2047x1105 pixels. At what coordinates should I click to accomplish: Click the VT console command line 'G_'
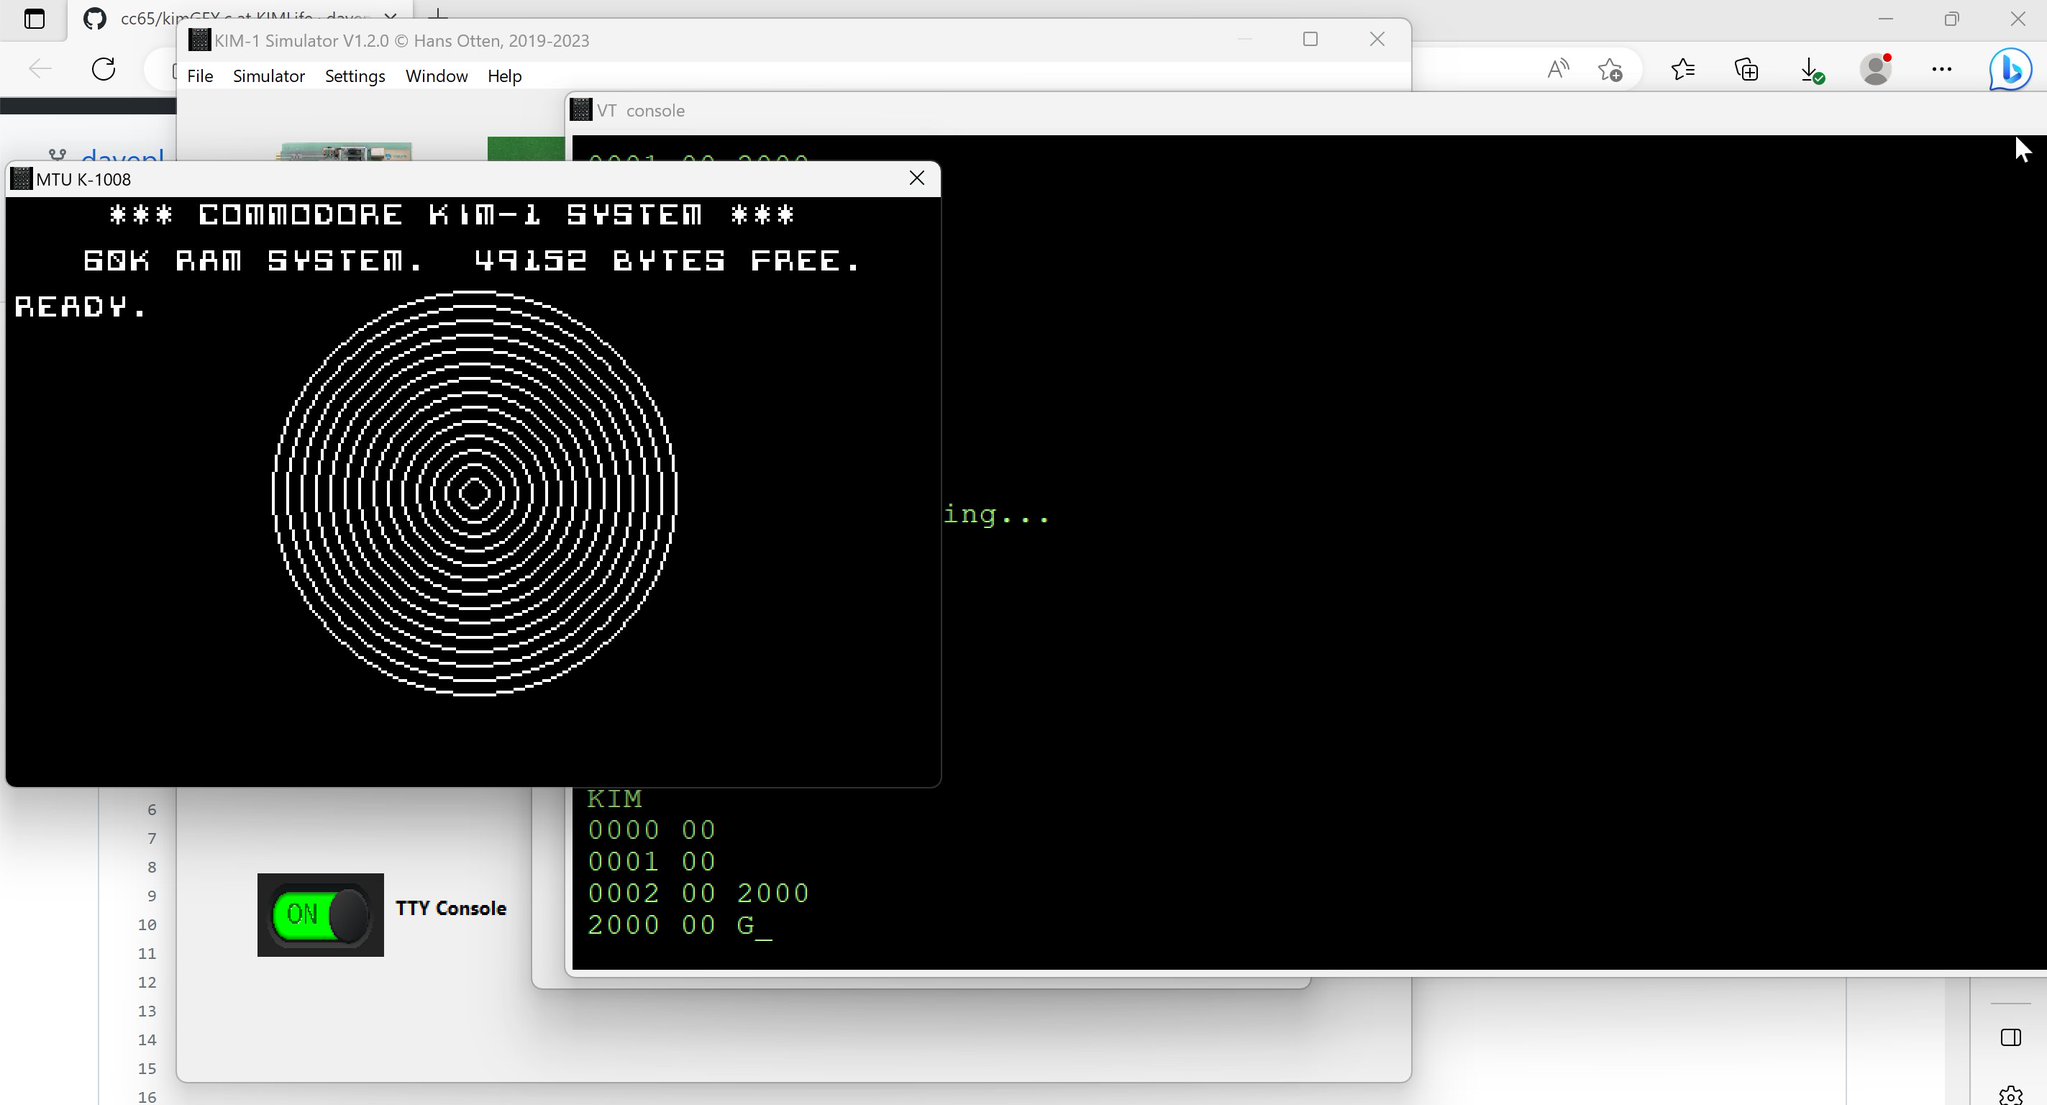[x=754, y=926]
